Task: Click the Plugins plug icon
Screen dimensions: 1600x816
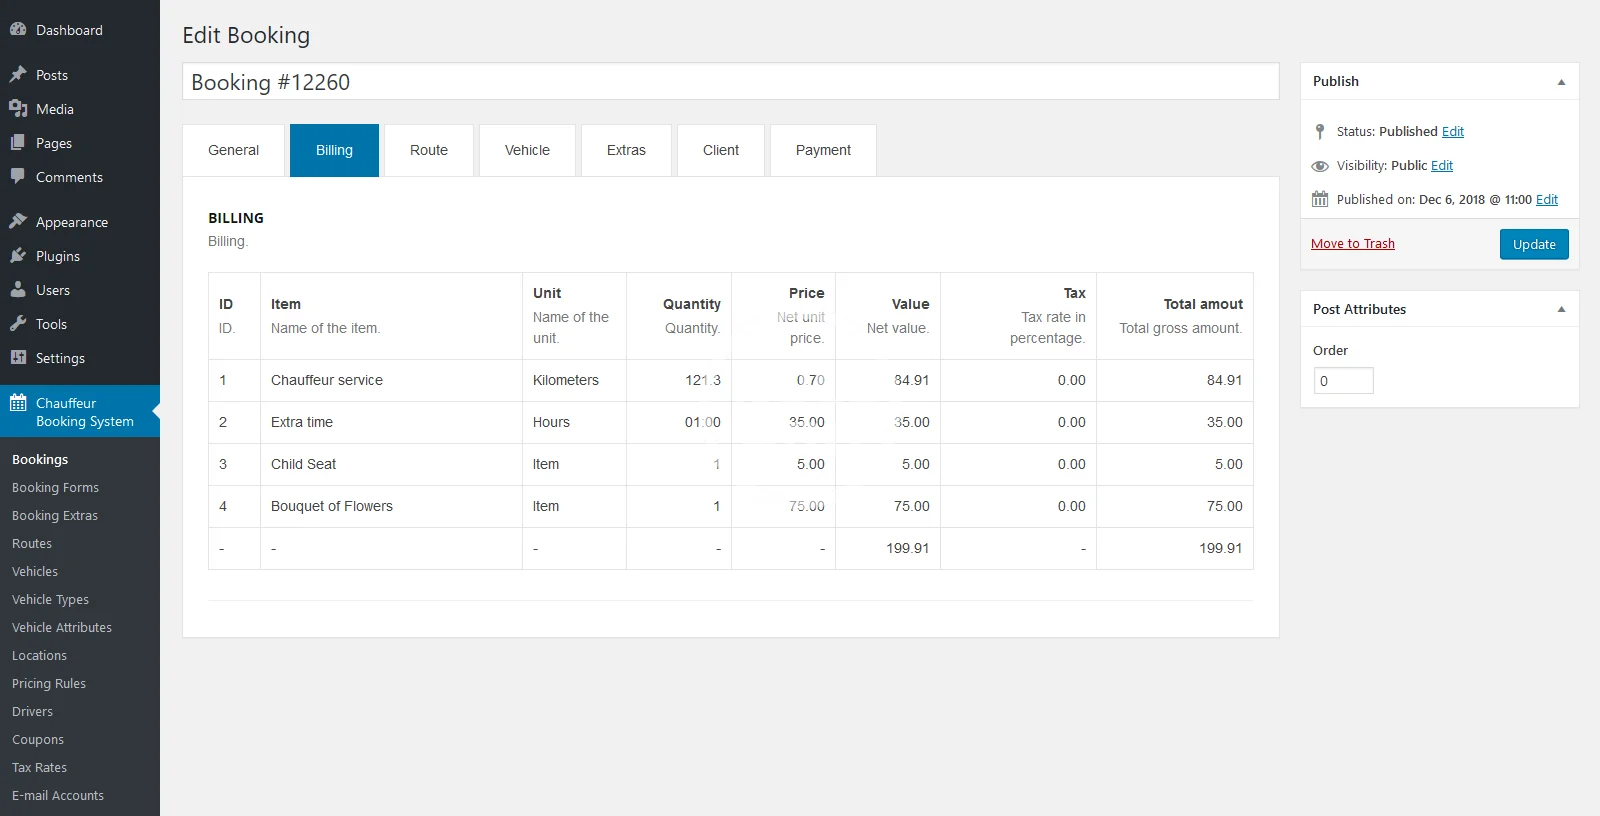Action: point(18,256)
